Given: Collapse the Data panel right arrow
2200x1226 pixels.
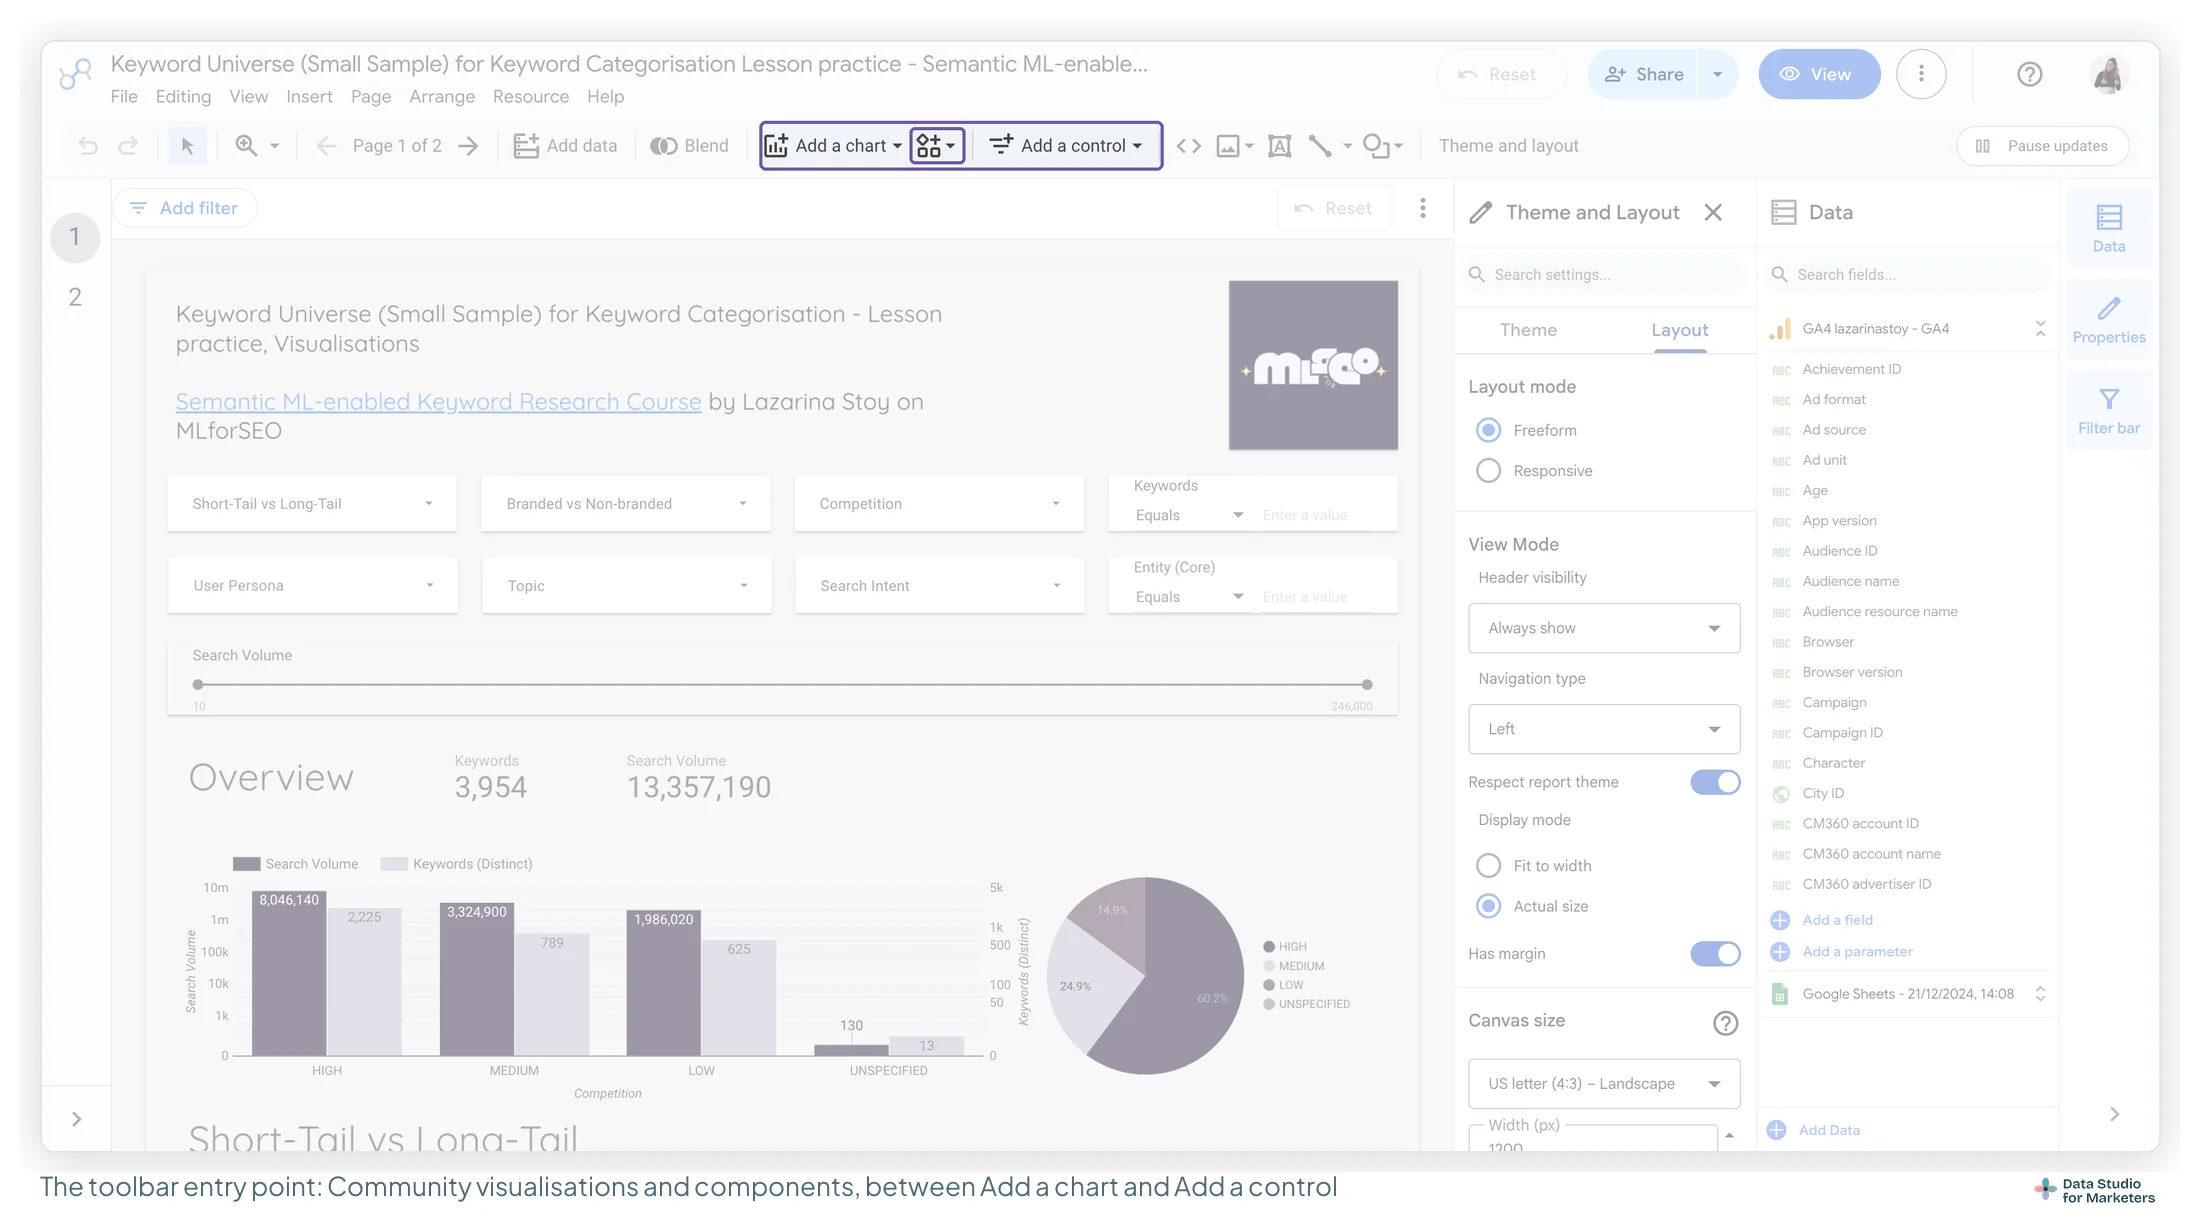Looking at the screenshot, I should (x=2114, y=1114).
